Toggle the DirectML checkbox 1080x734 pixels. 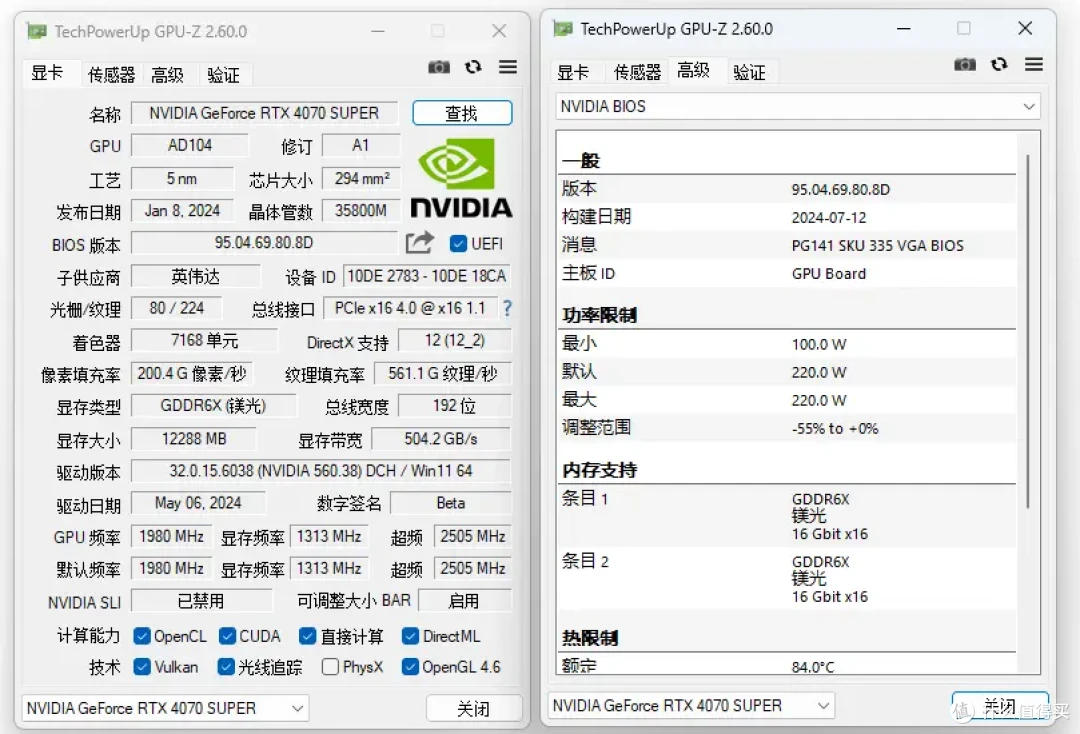[411, 636]
